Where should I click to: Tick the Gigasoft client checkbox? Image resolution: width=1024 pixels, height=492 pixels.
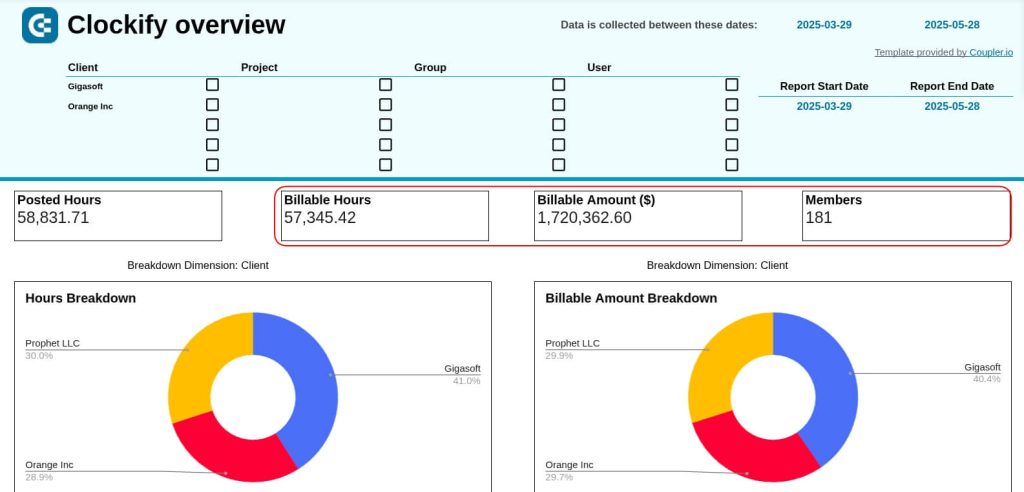click(212, 85)
